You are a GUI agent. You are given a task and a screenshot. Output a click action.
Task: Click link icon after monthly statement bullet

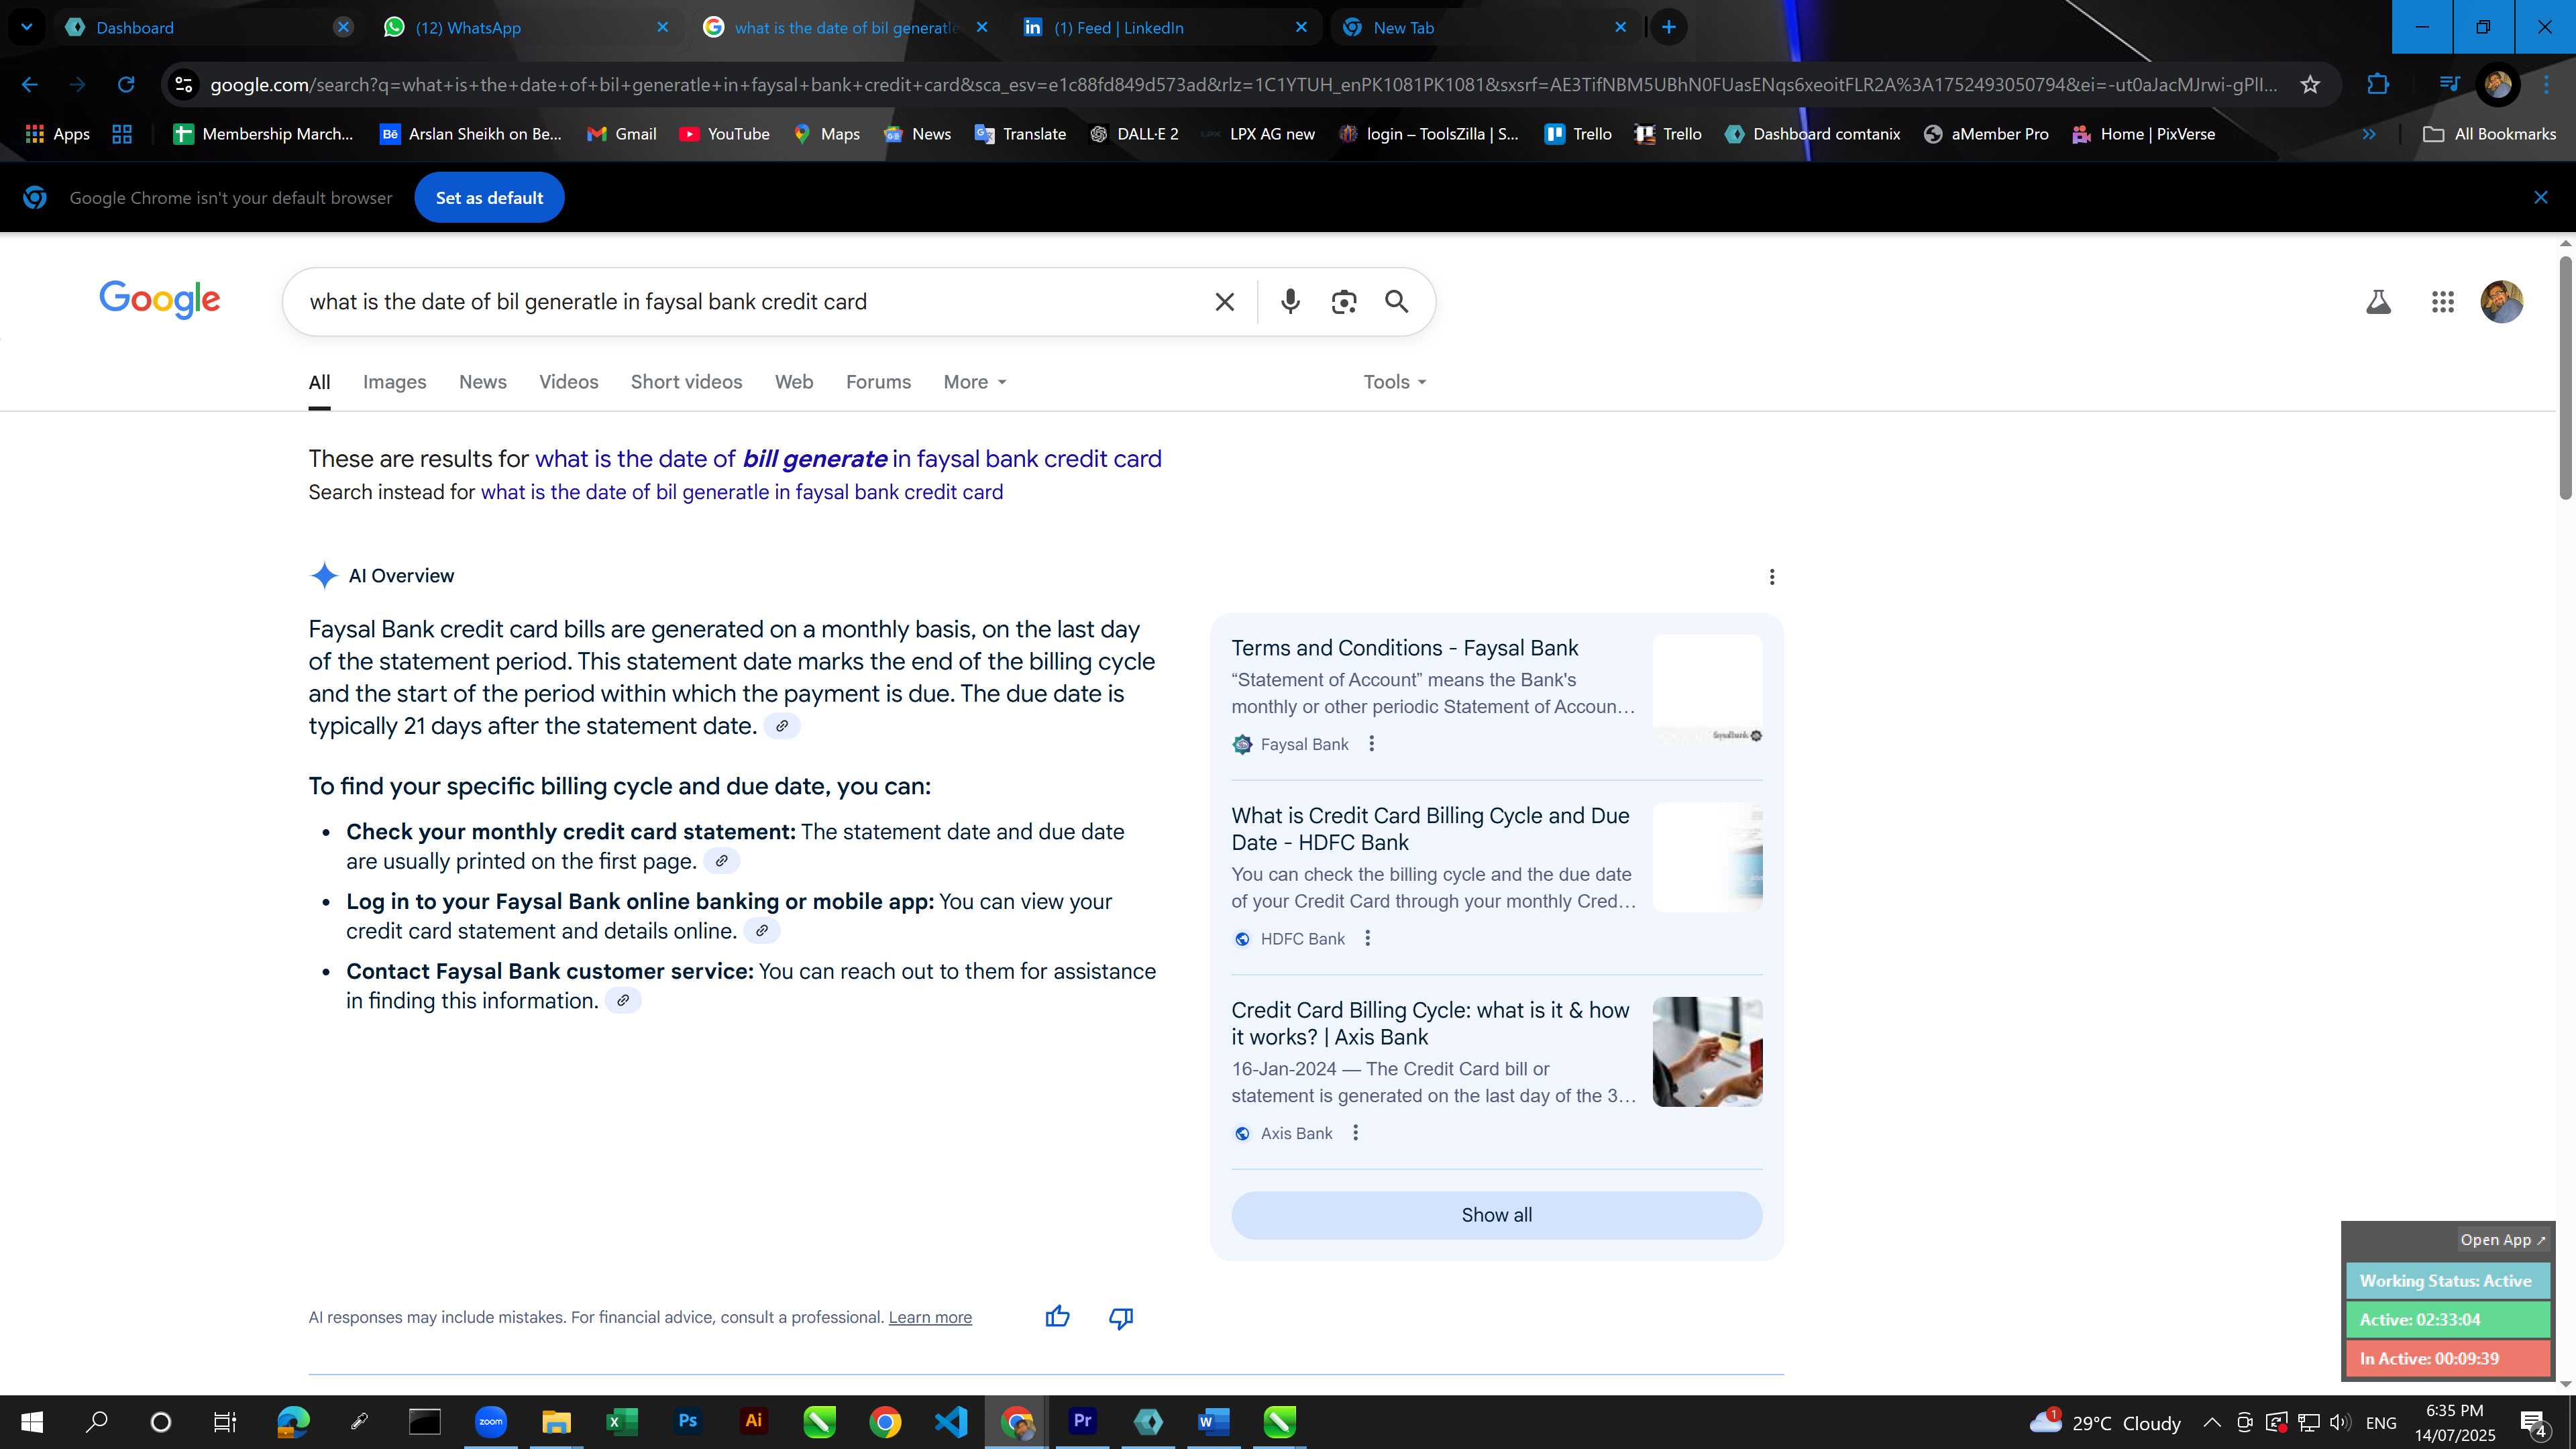[721, 861]
